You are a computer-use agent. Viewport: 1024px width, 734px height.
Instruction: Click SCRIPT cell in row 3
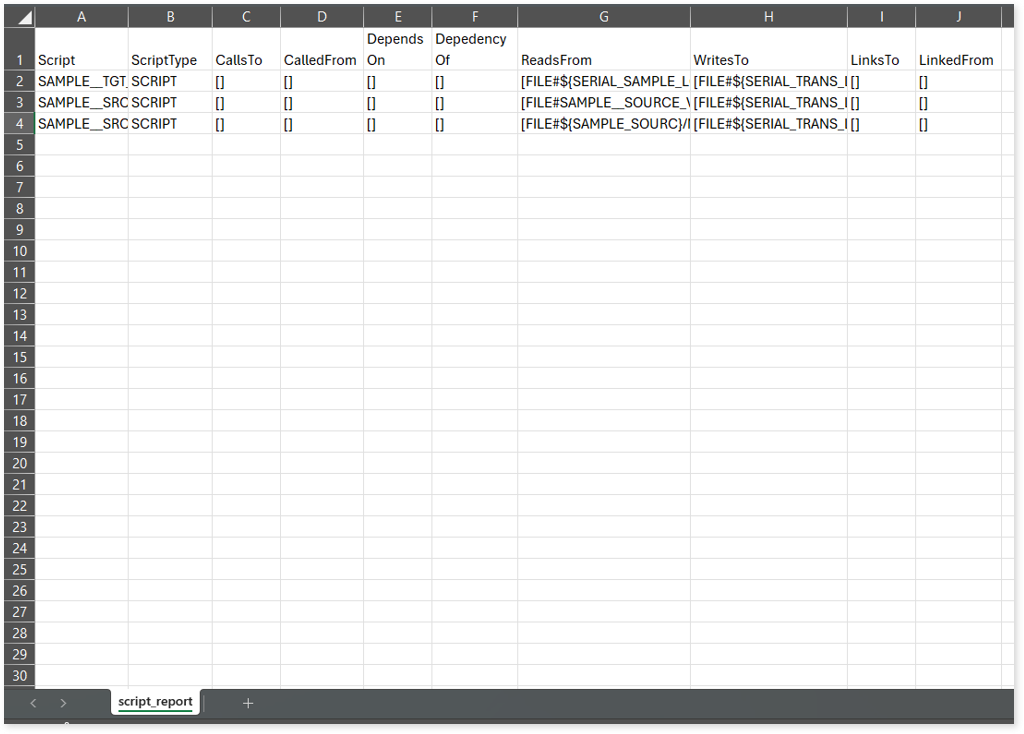(170, 103)
